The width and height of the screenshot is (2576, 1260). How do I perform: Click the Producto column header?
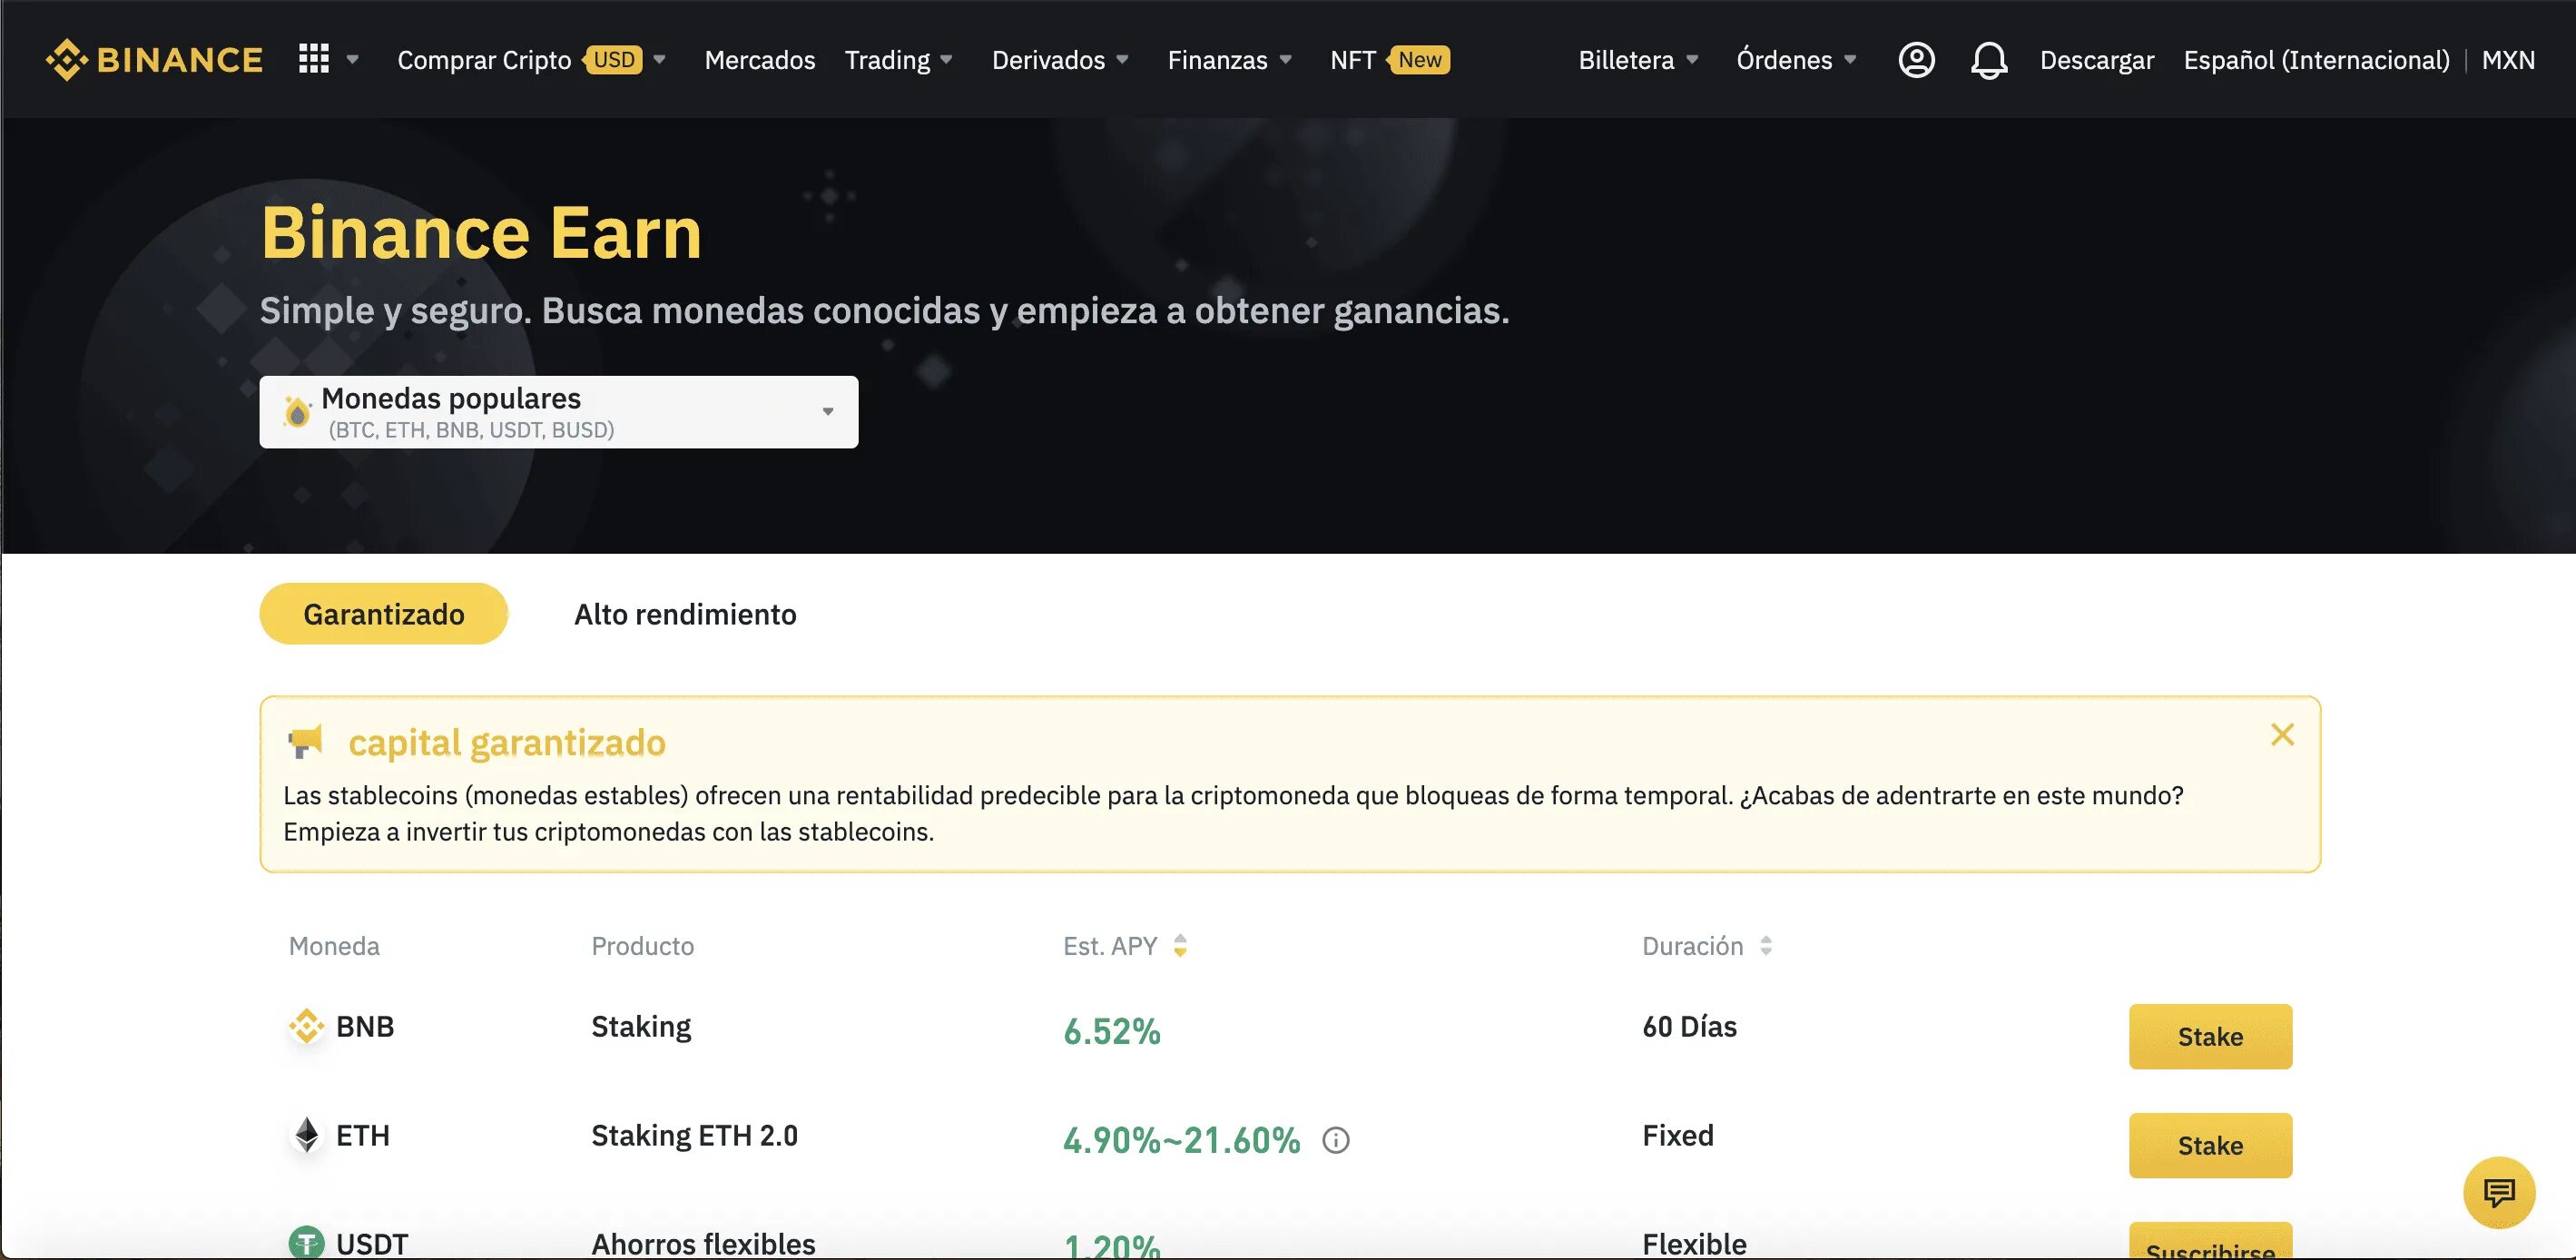642,946
